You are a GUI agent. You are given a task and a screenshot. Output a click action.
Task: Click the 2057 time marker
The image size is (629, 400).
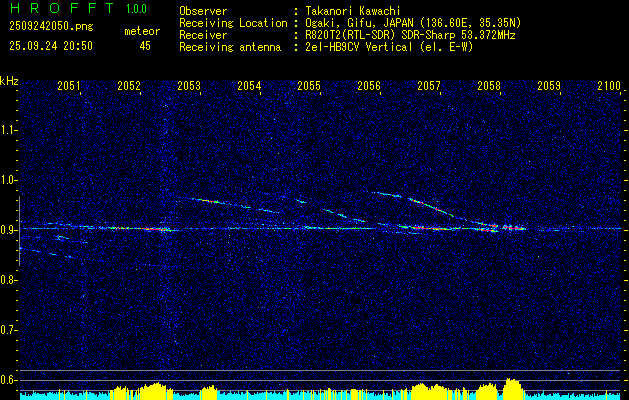click(x=429, y=86)
